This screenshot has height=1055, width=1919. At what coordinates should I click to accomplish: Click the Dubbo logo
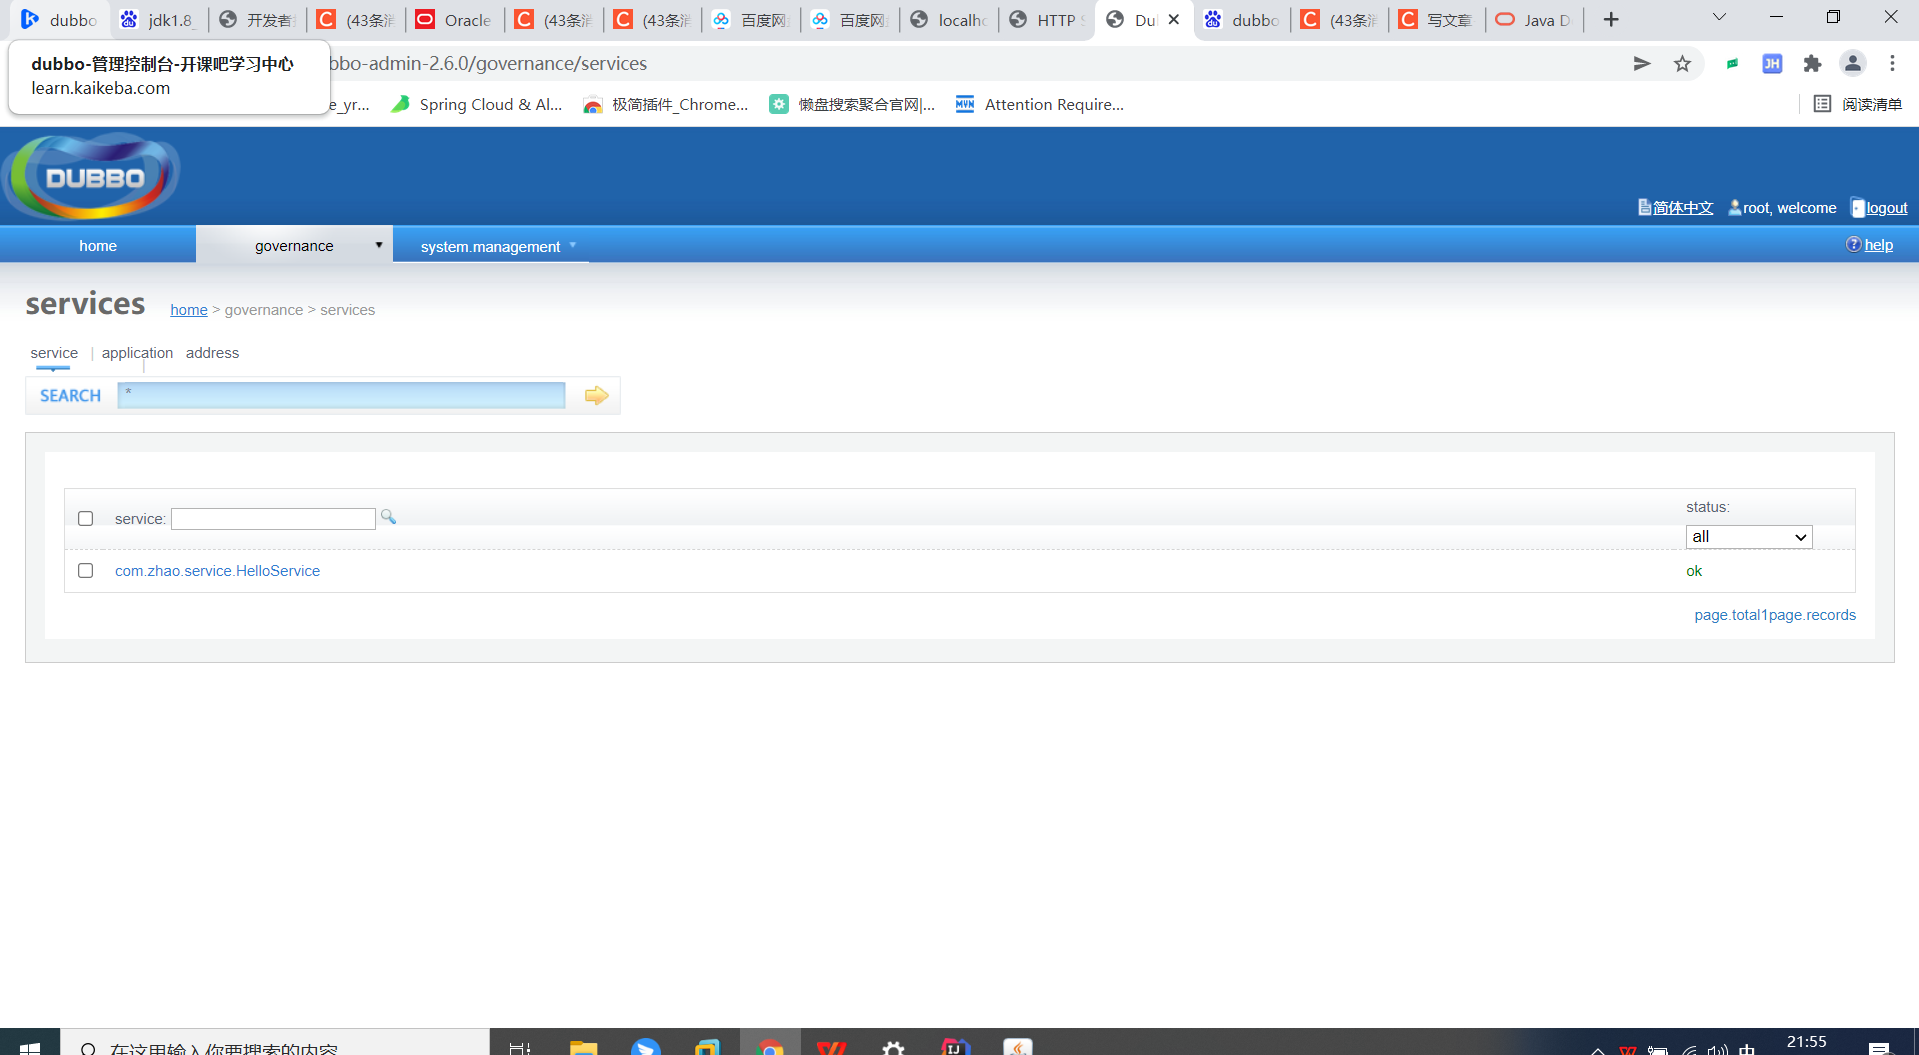[x=92, y=177]
